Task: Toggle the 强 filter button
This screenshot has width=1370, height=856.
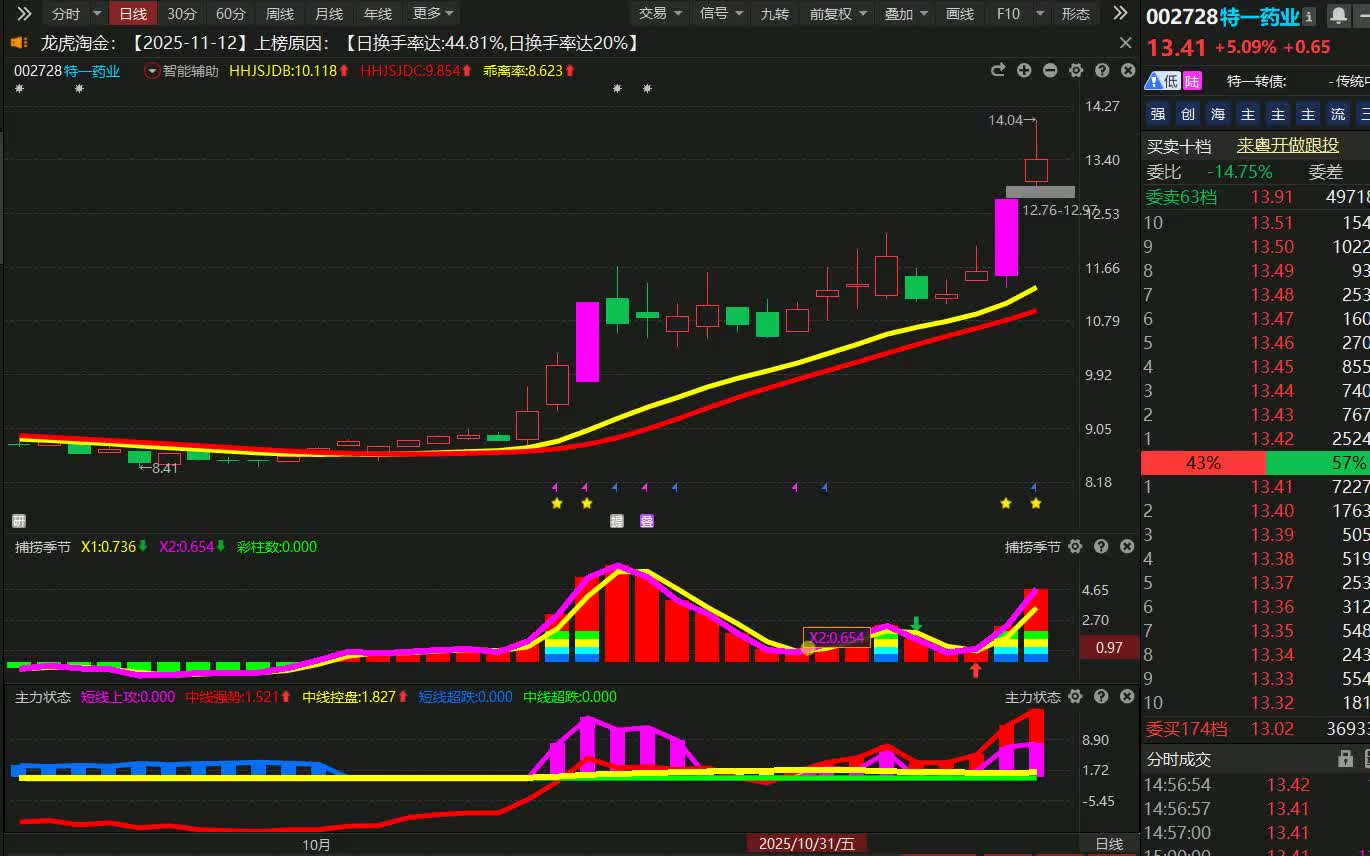Action: (1157, 114)
